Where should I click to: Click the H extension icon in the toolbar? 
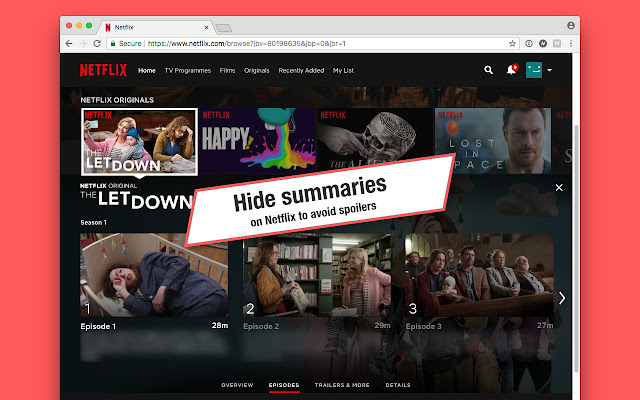[x=557, y=43]
